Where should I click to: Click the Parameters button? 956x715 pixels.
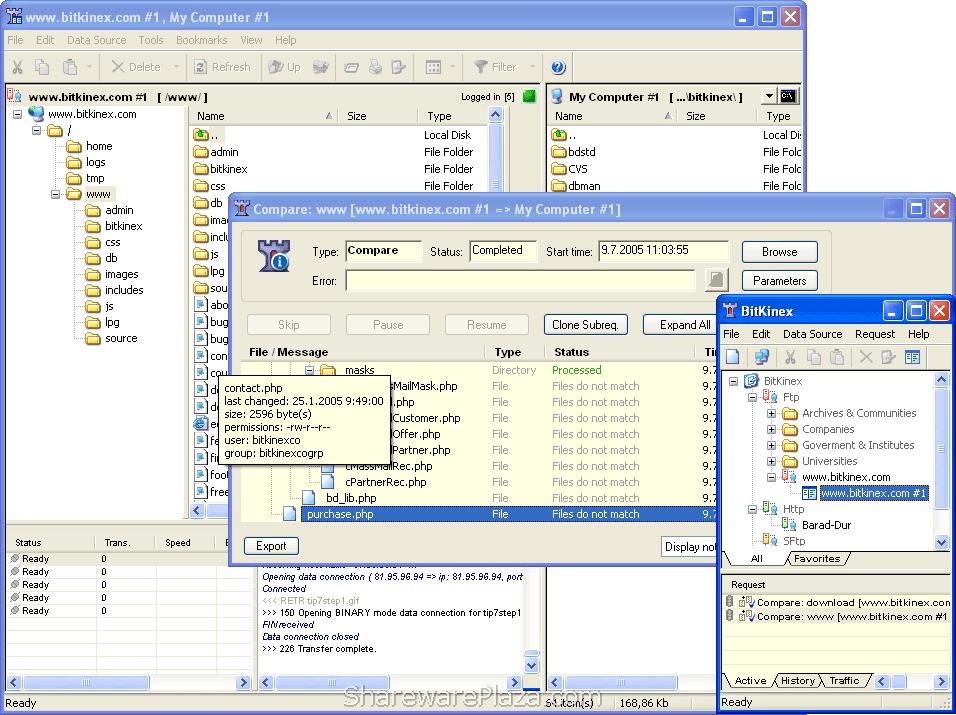tap(779, 281)
